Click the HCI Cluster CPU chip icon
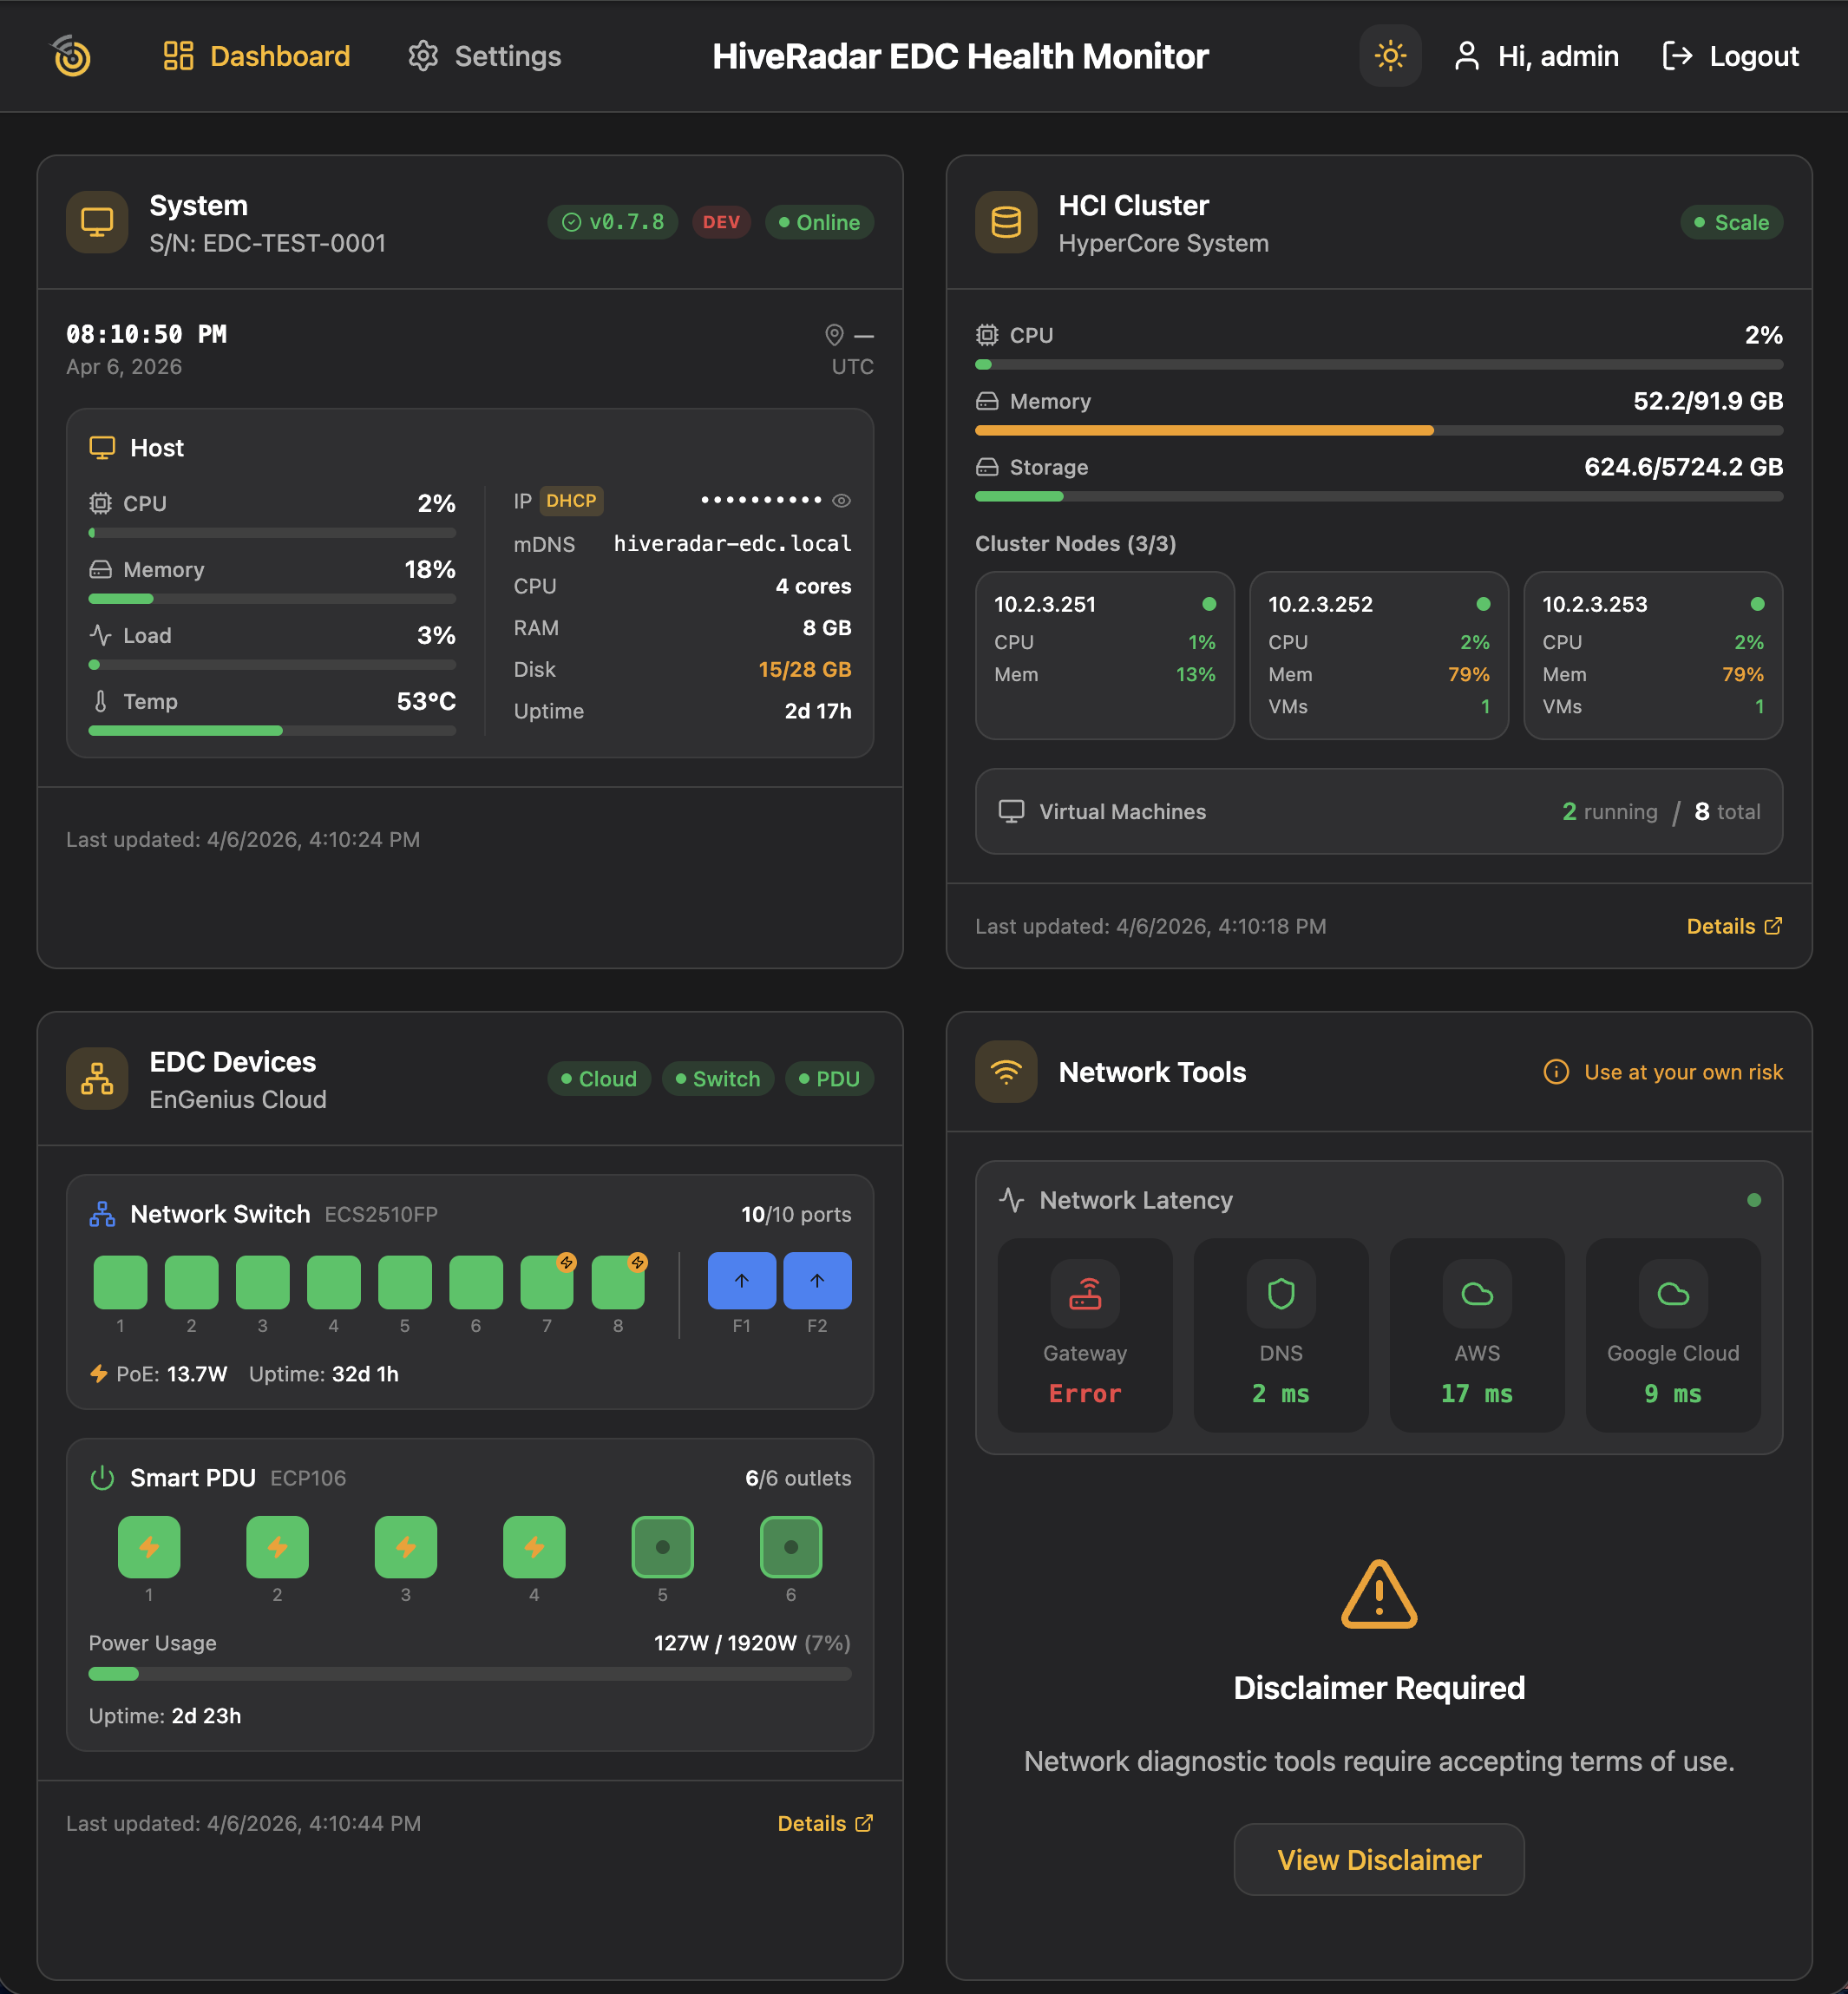This screenshot has width=1848, height=1994. (x=987, y=335)
